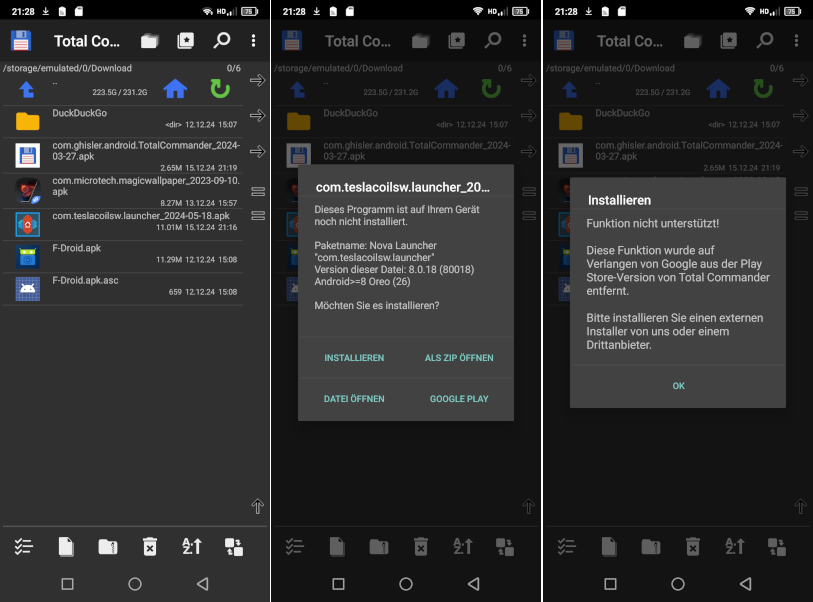The image size is (813, 602).
Task: Tap arrow next to DuckDuckGo folder, left screen
Action: click(x=257, y=115)
